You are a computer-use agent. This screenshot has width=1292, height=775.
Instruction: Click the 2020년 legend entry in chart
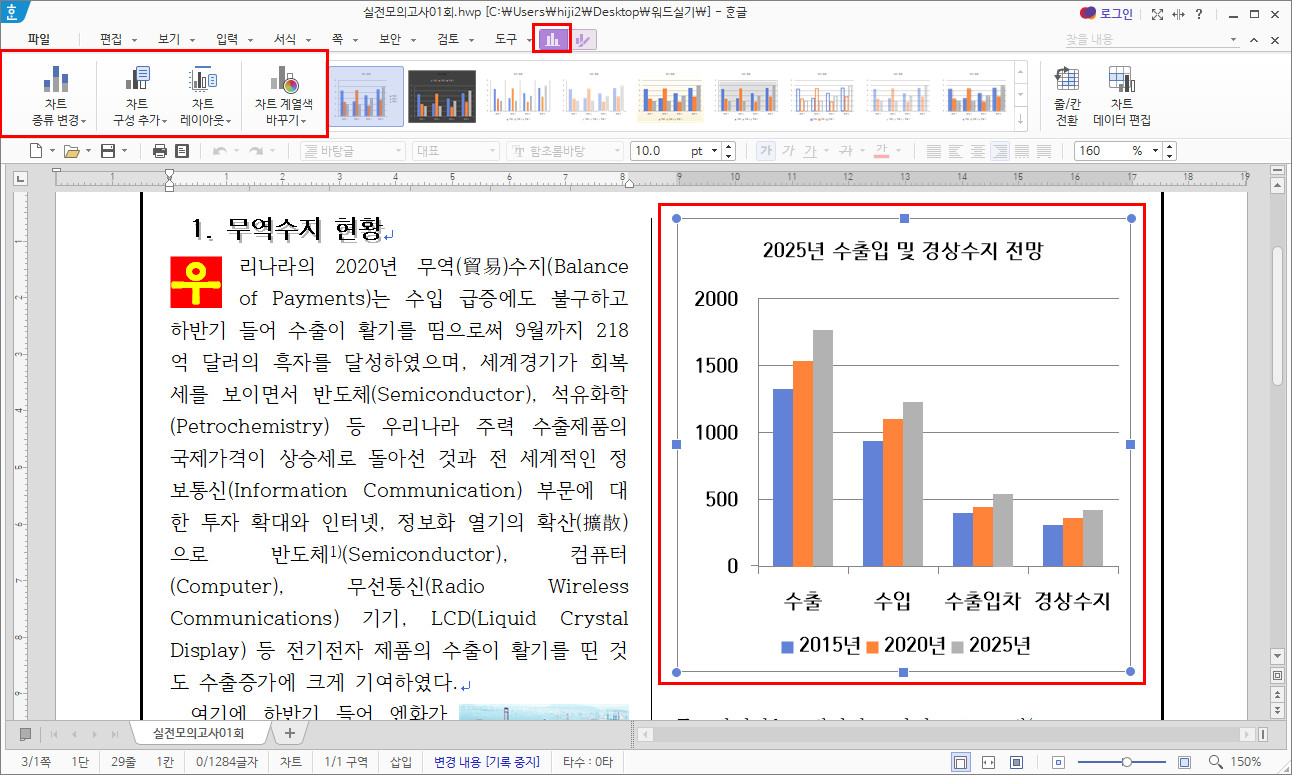click(x=906, y=645)
